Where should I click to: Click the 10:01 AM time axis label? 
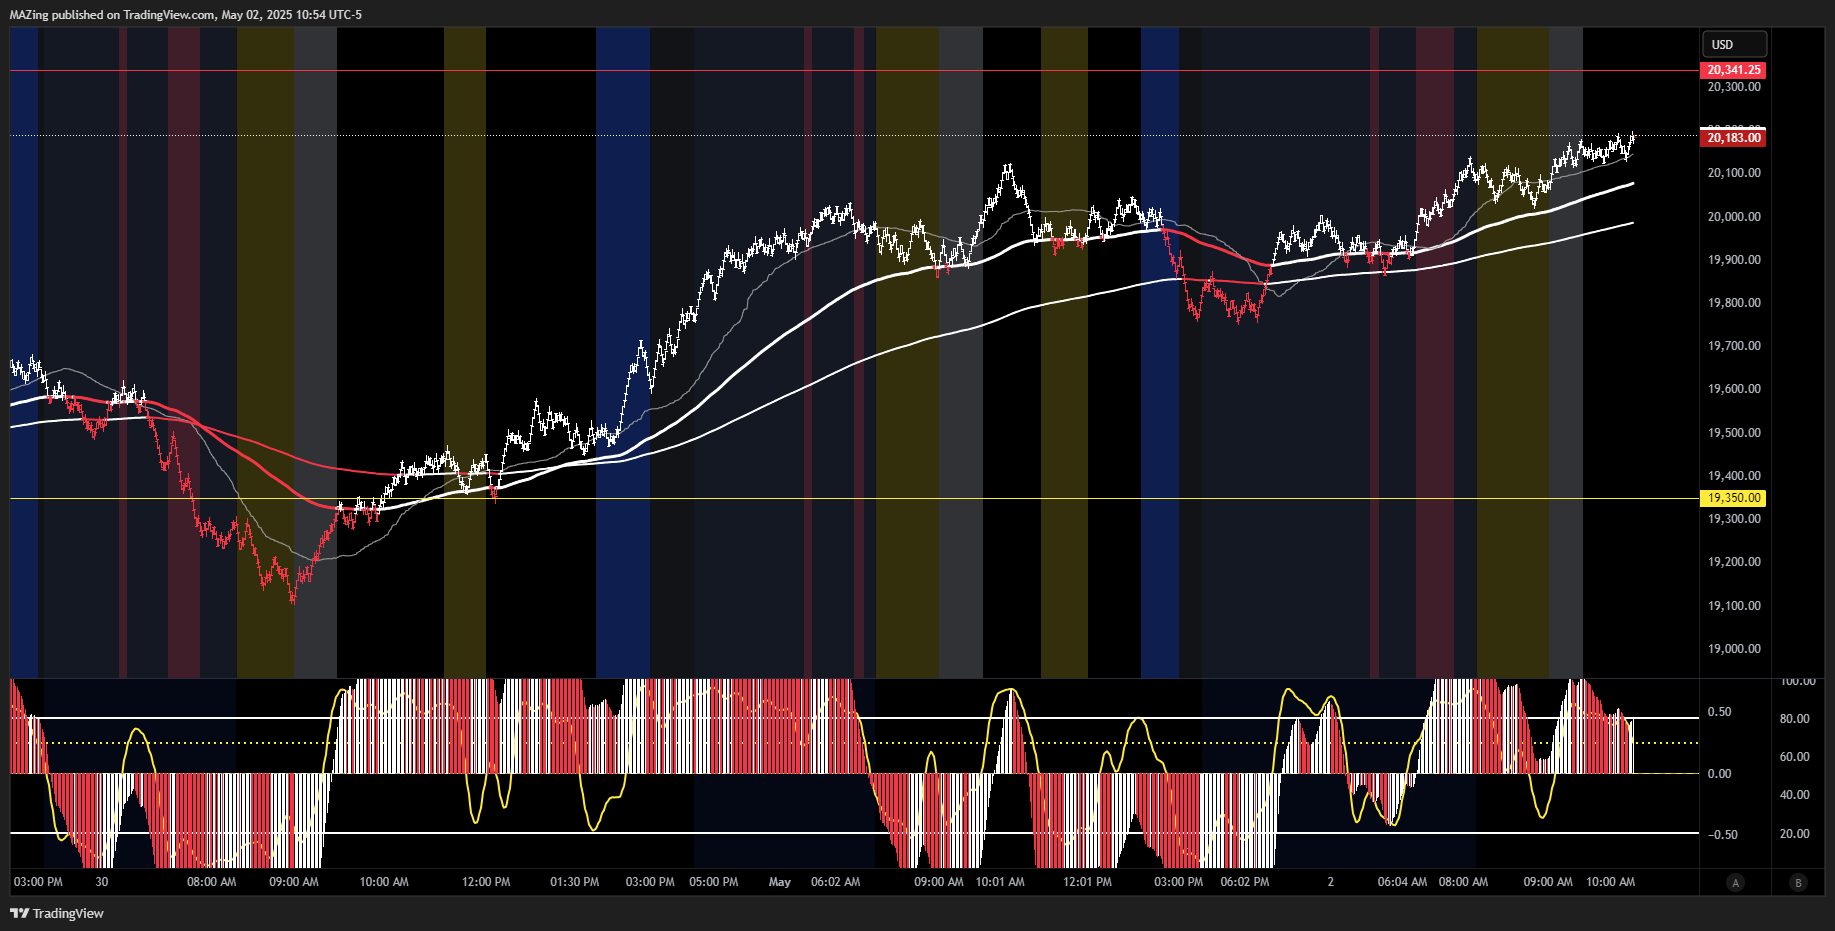click(x=1000, y=882)
